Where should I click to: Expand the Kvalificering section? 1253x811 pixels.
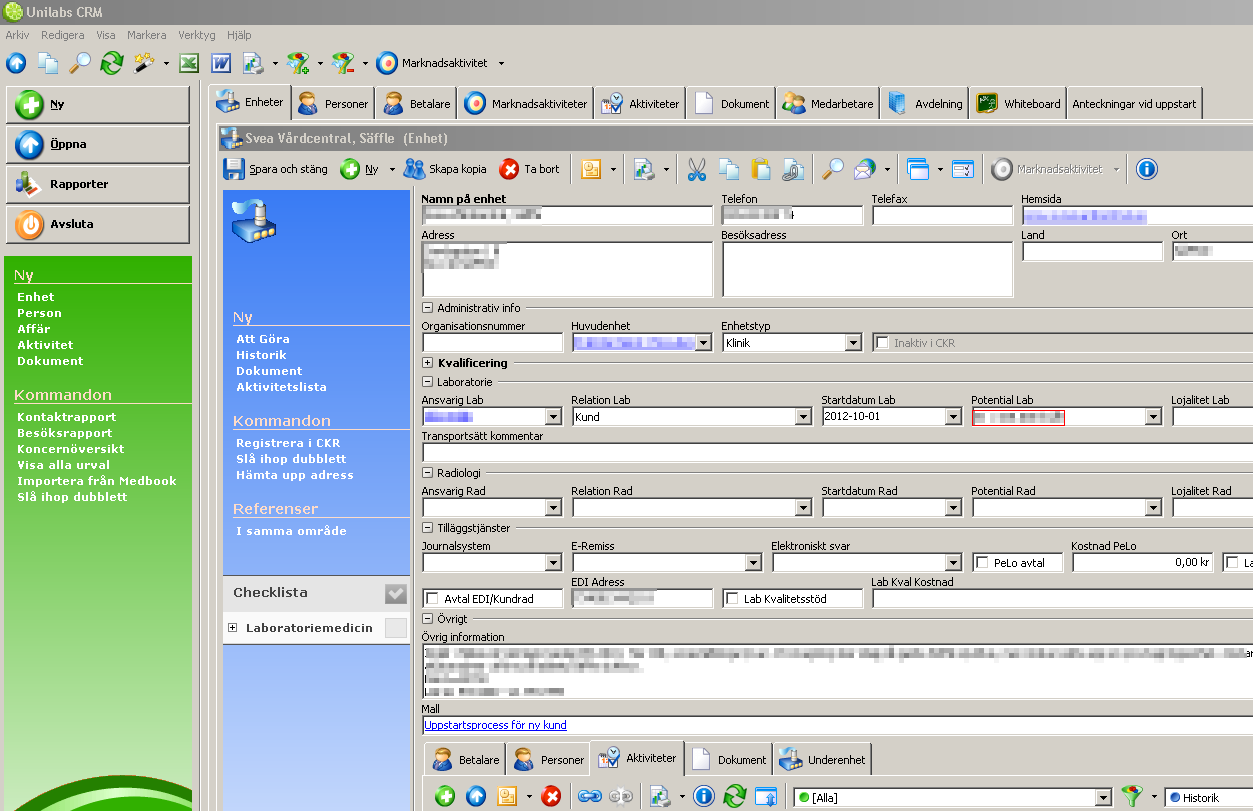[x=428, y=363]
